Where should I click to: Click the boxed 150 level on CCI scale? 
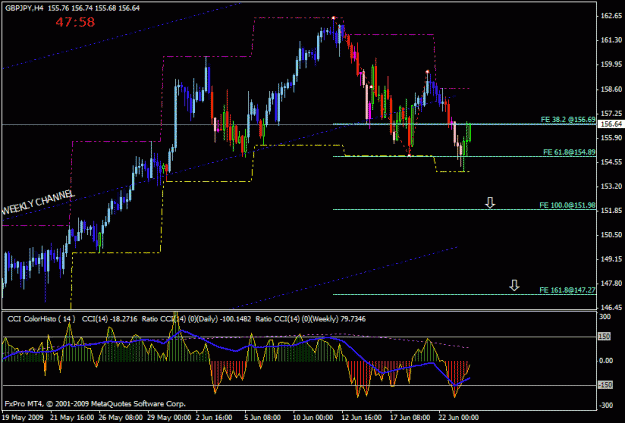605,336
